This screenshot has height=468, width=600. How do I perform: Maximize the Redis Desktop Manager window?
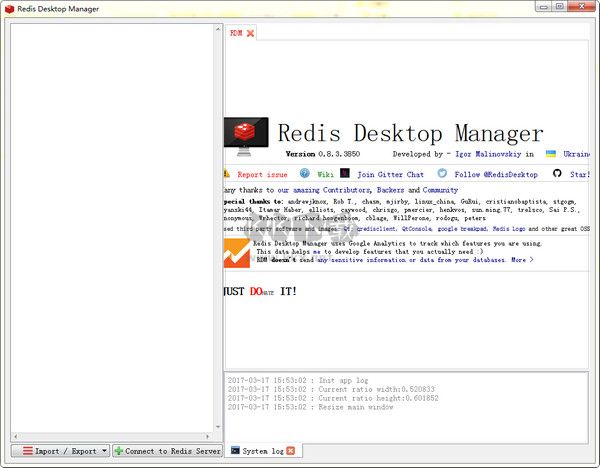[x=559, y=7]
